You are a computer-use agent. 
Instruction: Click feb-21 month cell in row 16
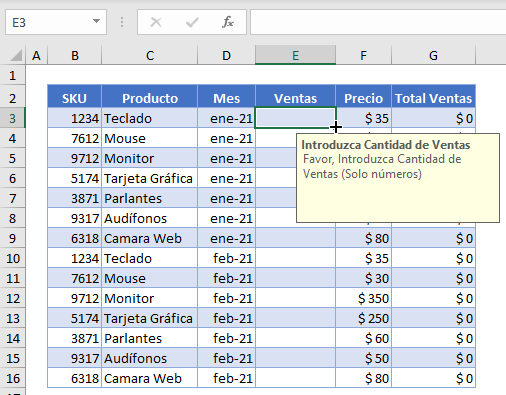(226, 378)
